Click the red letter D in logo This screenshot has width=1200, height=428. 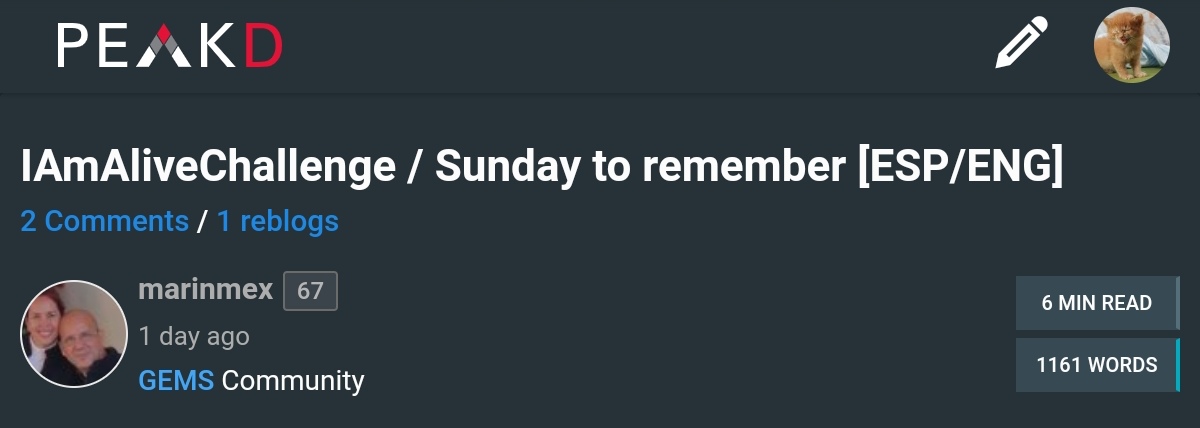tap(264, 46)
